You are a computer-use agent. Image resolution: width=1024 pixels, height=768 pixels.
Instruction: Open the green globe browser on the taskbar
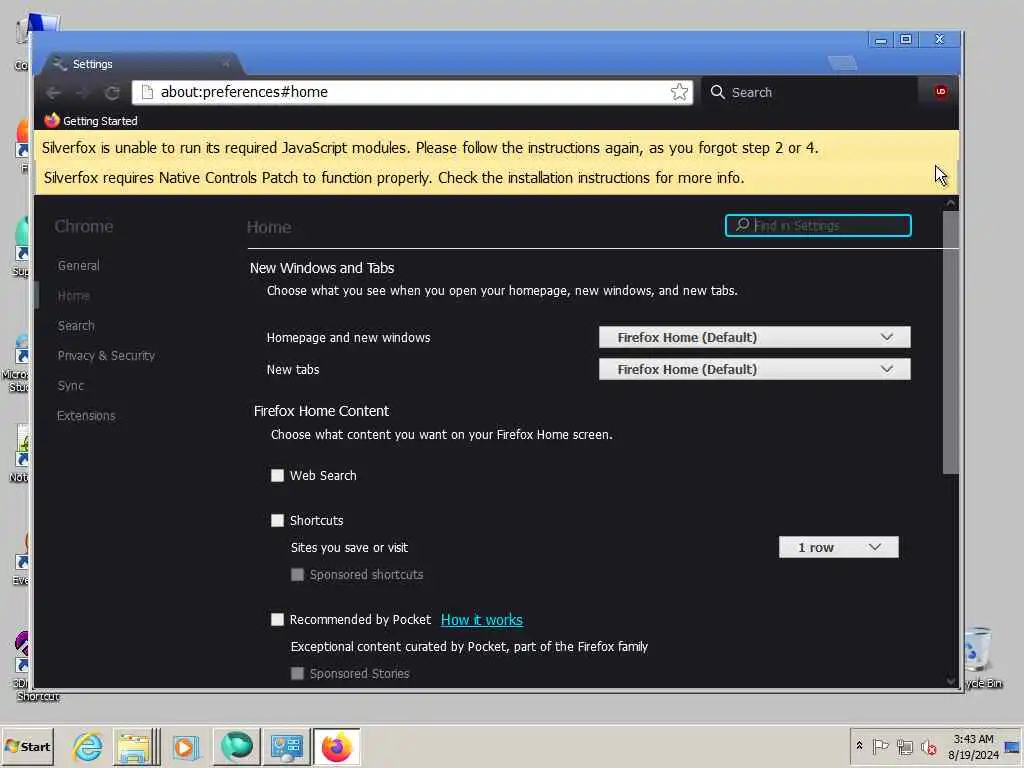(236, 746)
